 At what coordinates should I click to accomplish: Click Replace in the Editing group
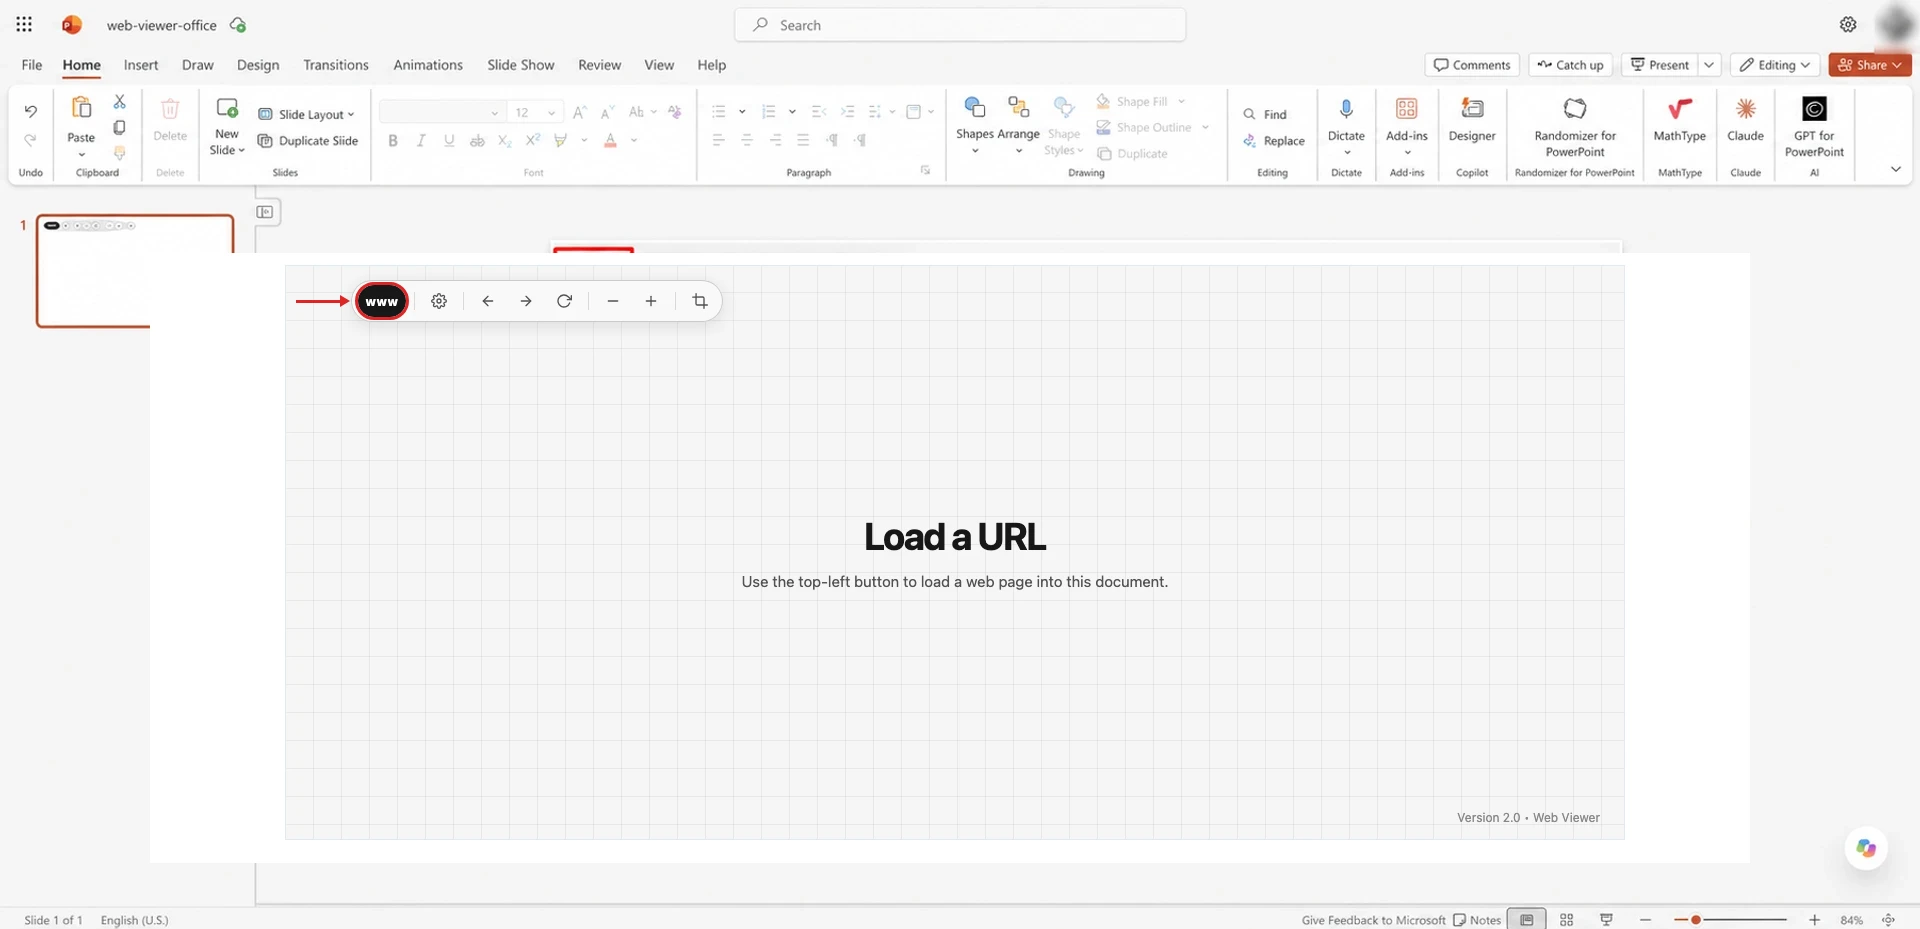click(x=1274, y=141)
